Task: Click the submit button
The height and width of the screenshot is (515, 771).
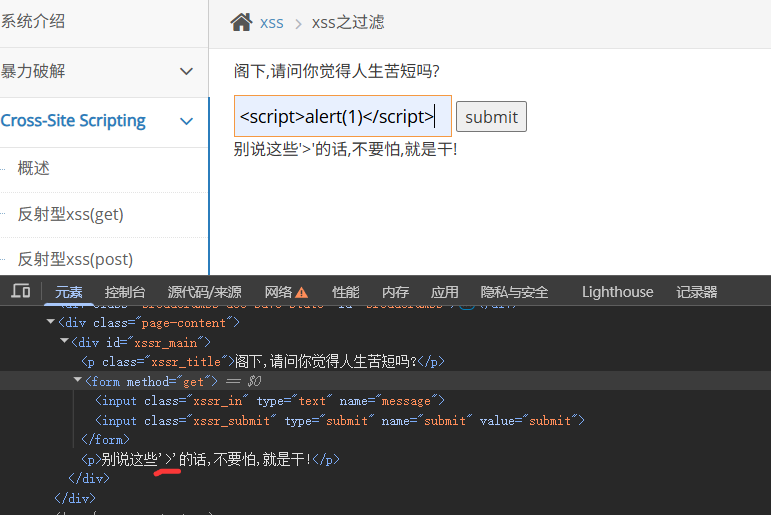Action: (491, 117)
